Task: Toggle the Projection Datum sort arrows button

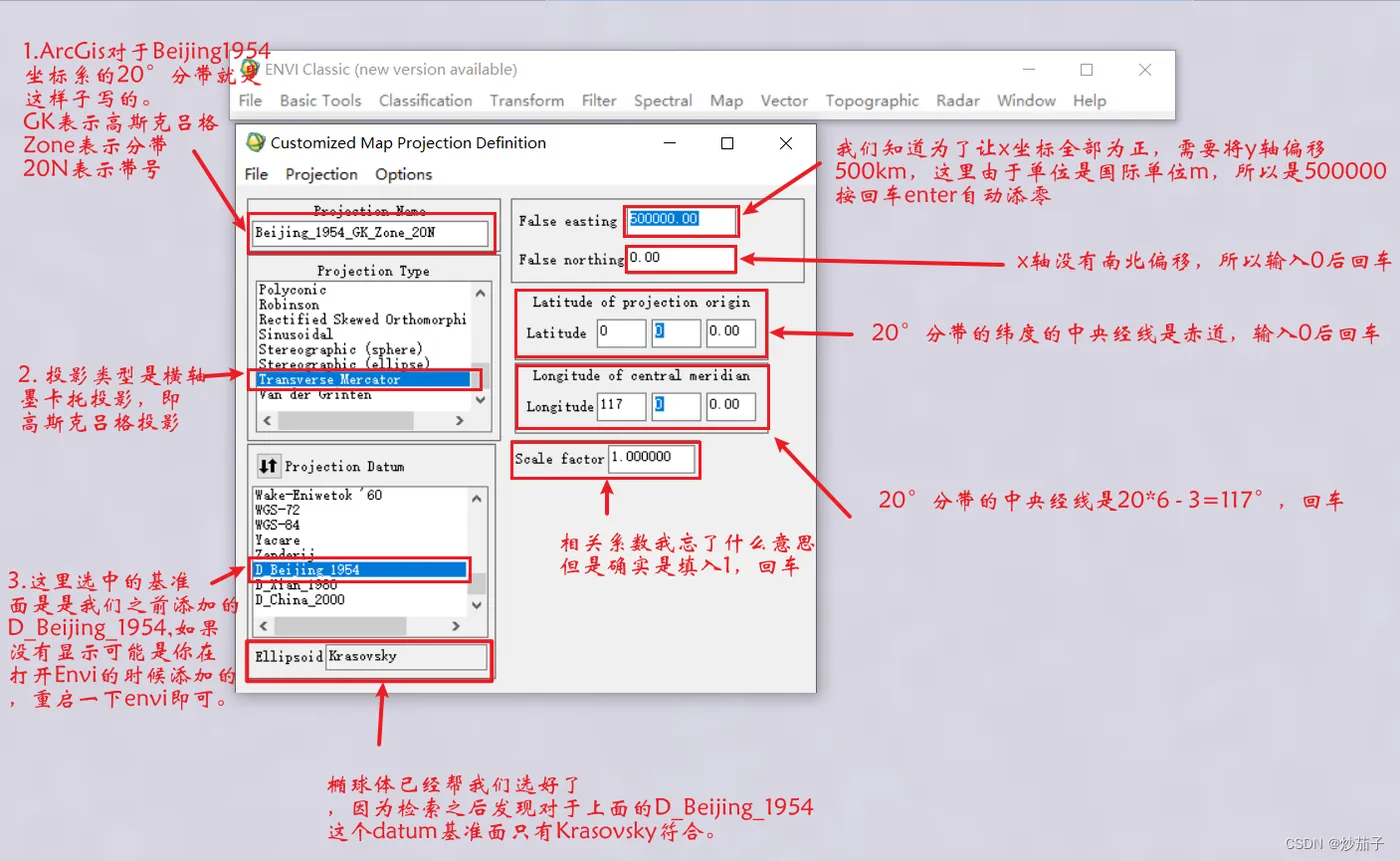Action: pos(268,466)
